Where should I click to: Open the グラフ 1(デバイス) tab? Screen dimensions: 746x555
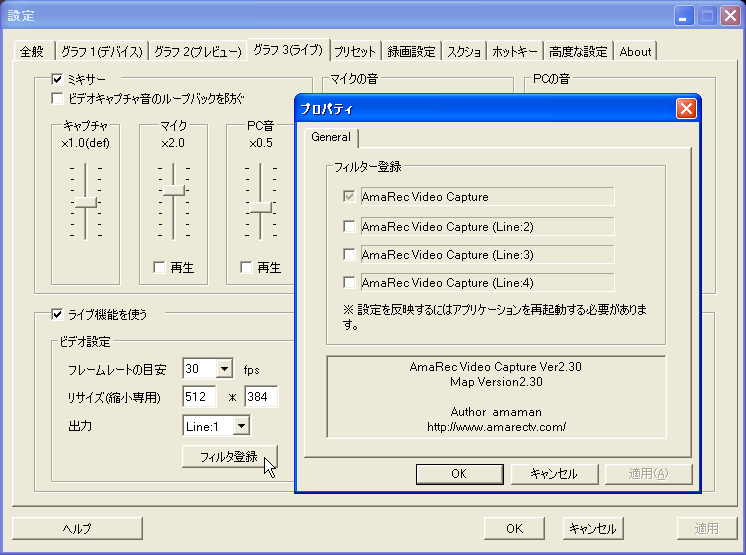click(102, 51)
